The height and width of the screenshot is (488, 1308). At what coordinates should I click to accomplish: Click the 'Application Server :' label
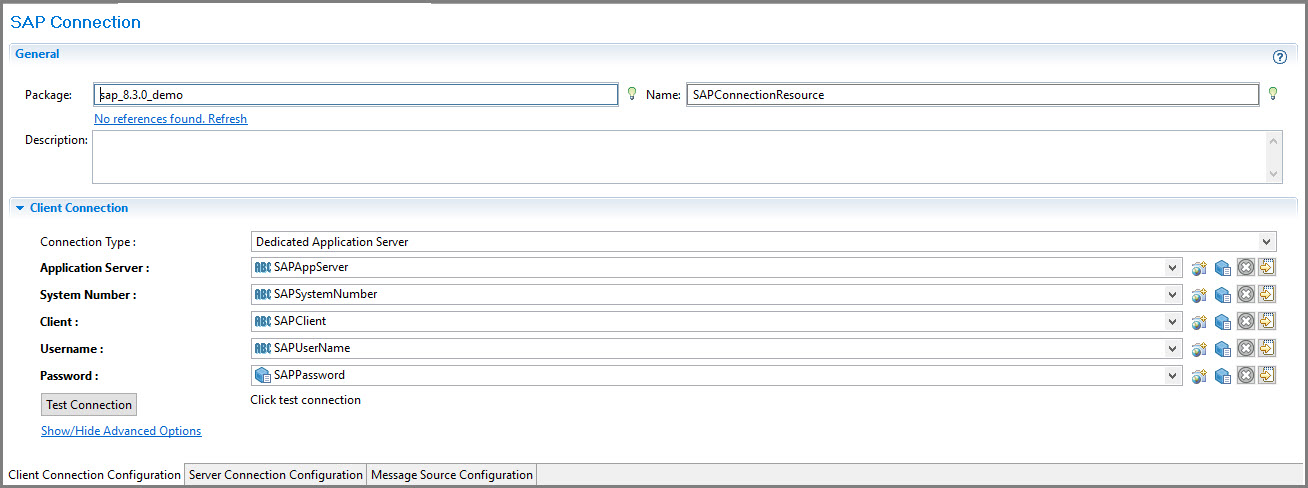[x=95, y=268]
